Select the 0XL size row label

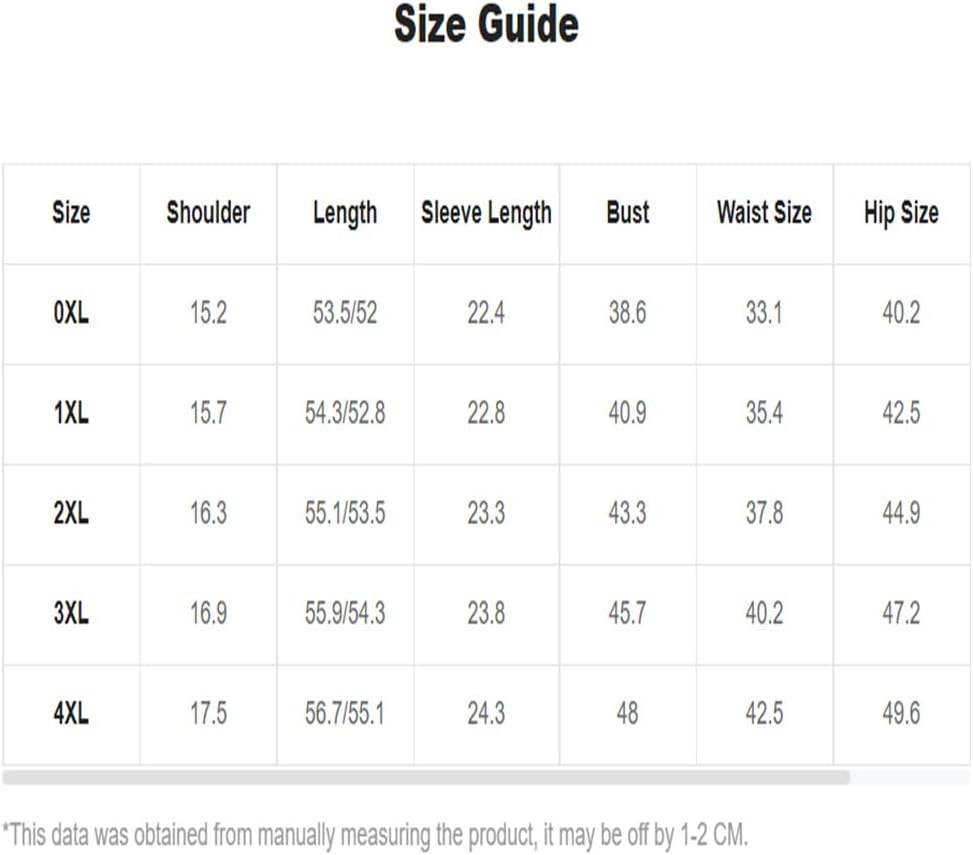point(71,313)
